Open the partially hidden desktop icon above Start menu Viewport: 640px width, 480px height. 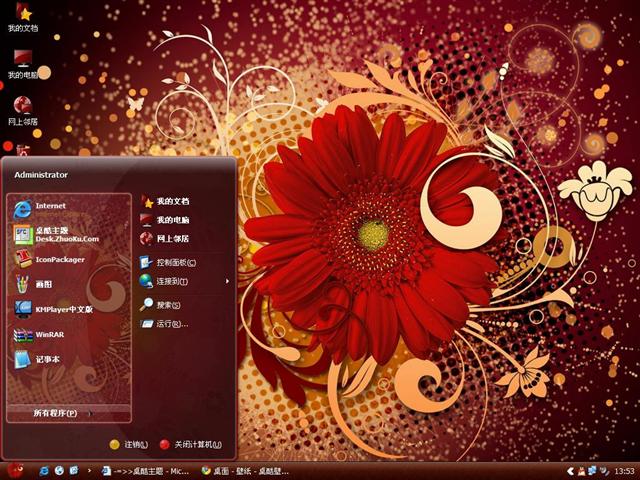23,149
